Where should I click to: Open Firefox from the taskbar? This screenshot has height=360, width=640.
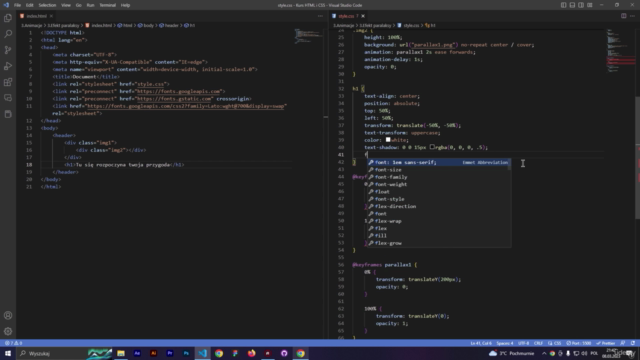click(251, 353)
